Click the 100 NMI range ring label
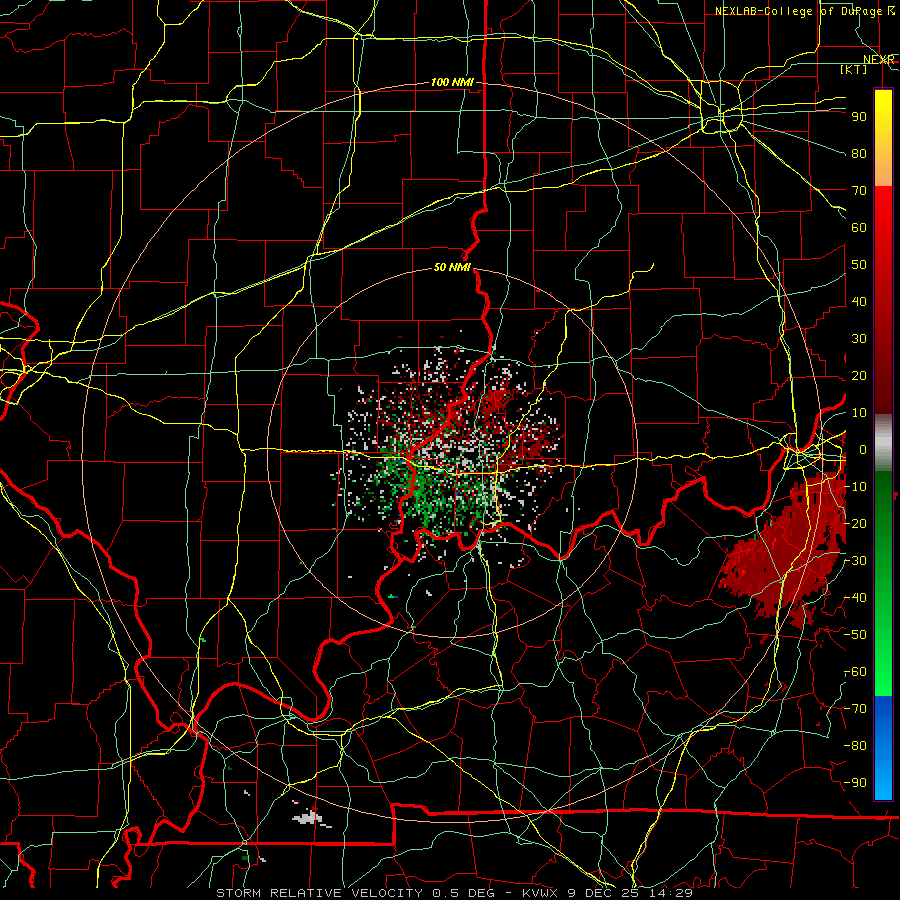This screenshot has width=900, height=900. [x=452, y=82]
